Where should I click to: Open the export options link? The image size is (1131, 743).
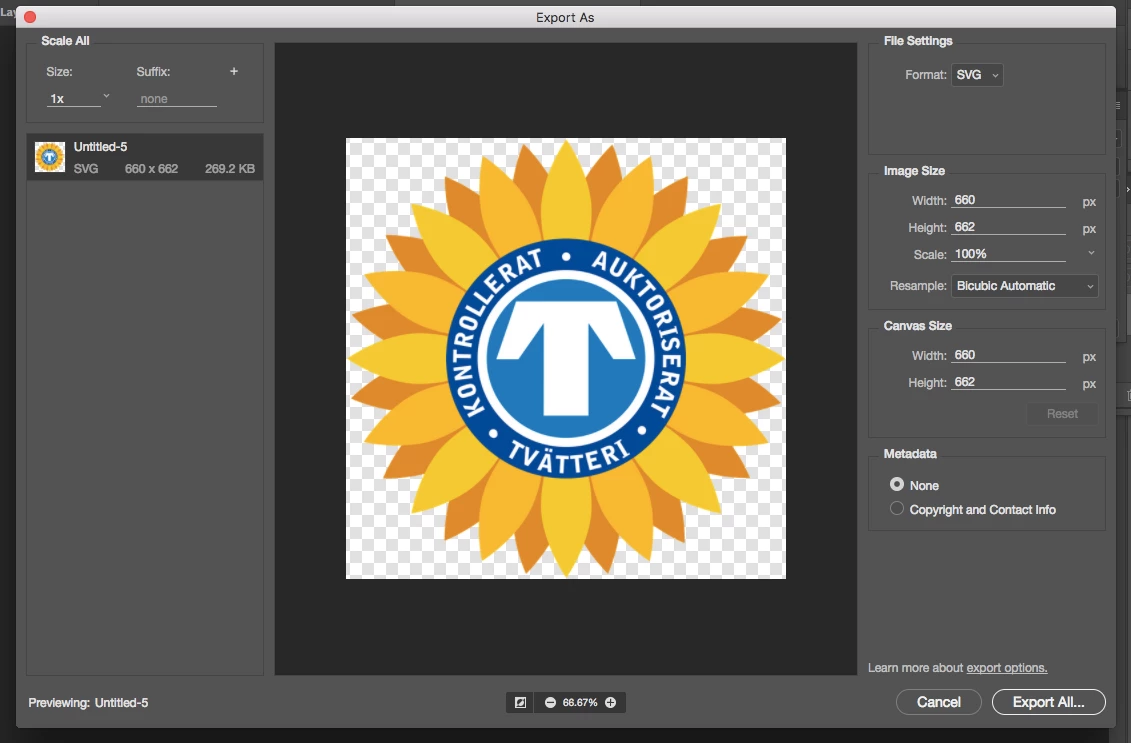(x=1006, y=668)
